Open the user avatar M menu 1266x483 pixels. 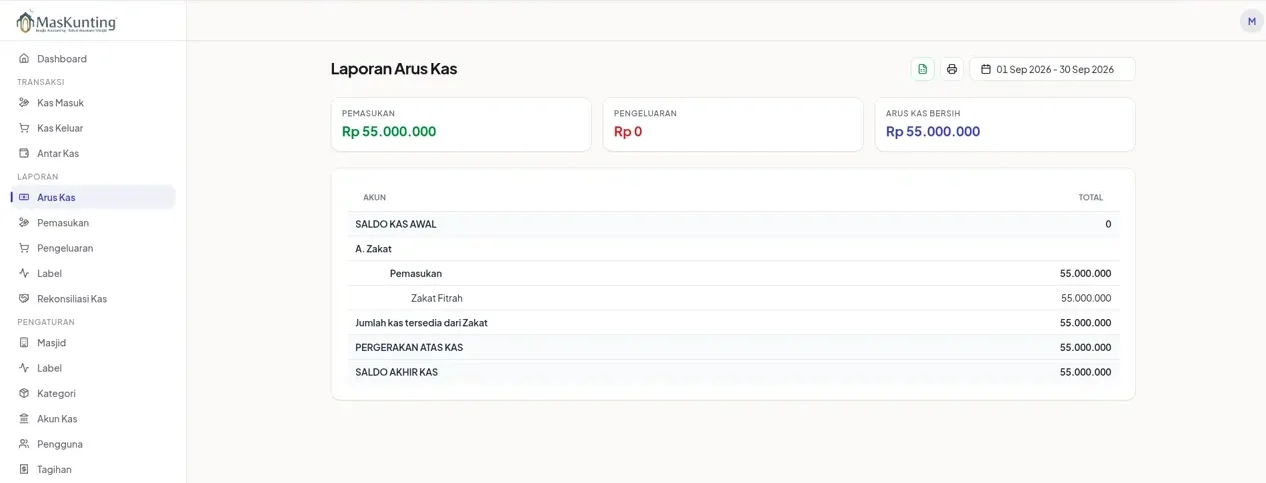click(1251, 21)
